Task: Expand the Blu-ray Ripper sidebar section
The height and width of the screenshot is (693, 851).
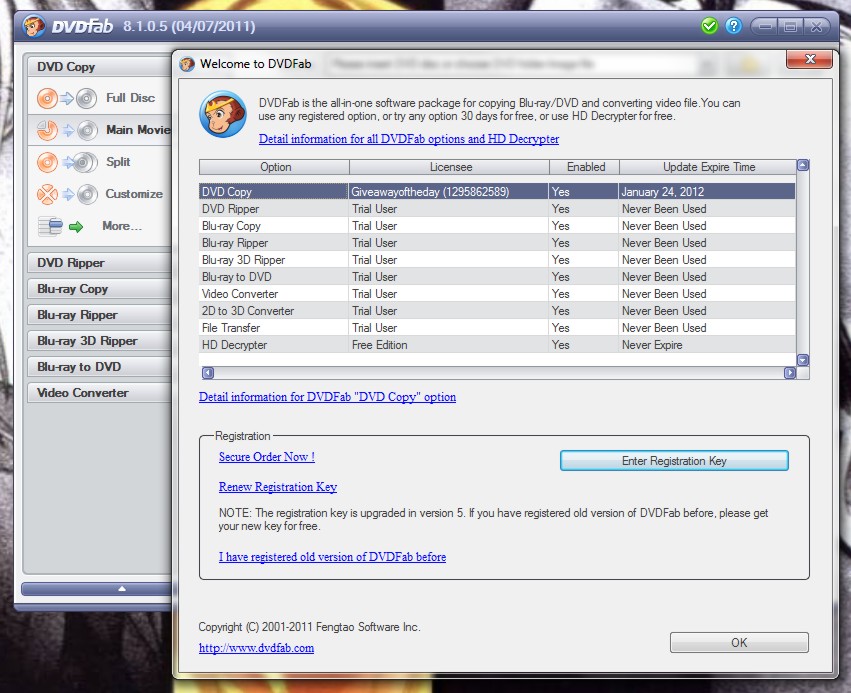Action: click(x=100, y=315)
